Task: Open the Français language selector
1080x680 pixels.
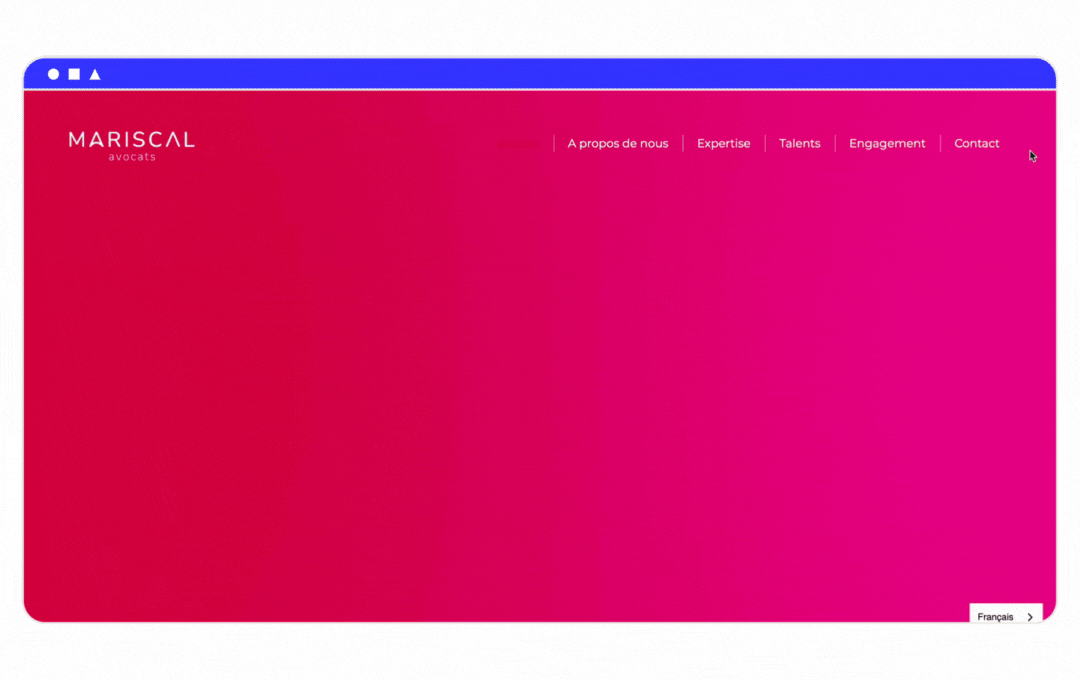Action: click(x=1006, y=615)
